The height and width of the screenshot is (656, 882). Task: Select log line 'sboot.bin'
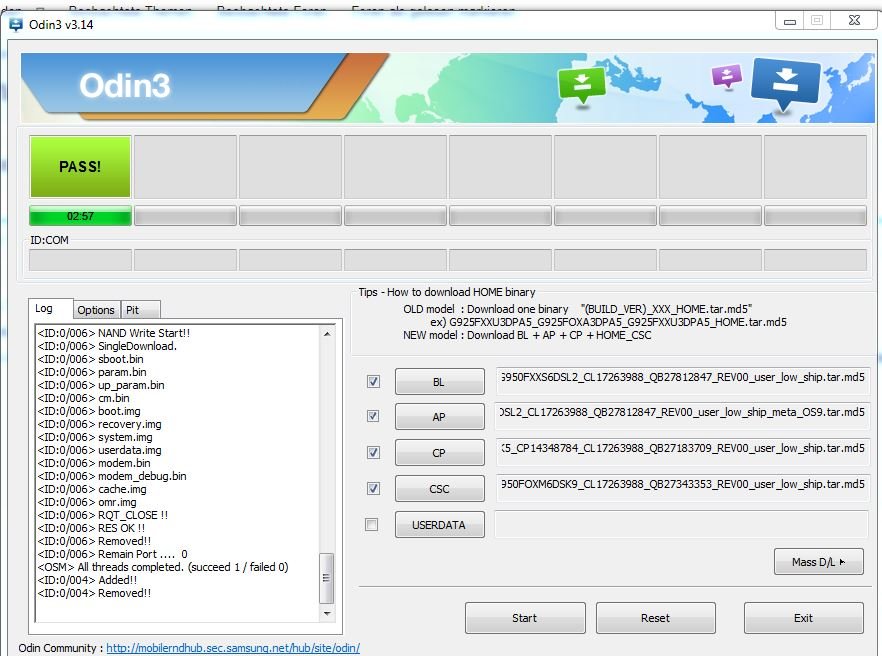(x=91, y=359)
